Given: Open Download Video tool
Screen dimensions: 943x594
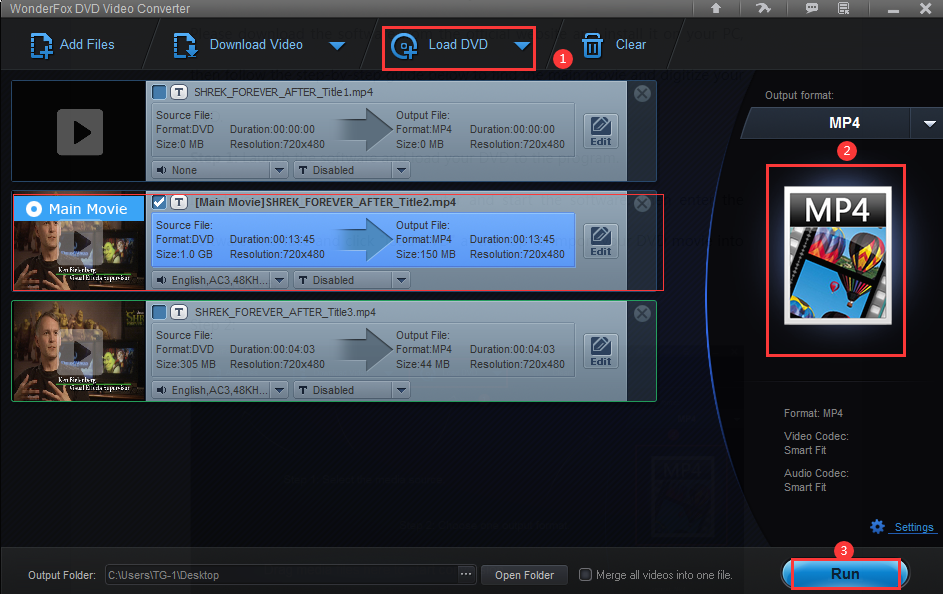Looking at the screenshot, I should tap(238, 45).
